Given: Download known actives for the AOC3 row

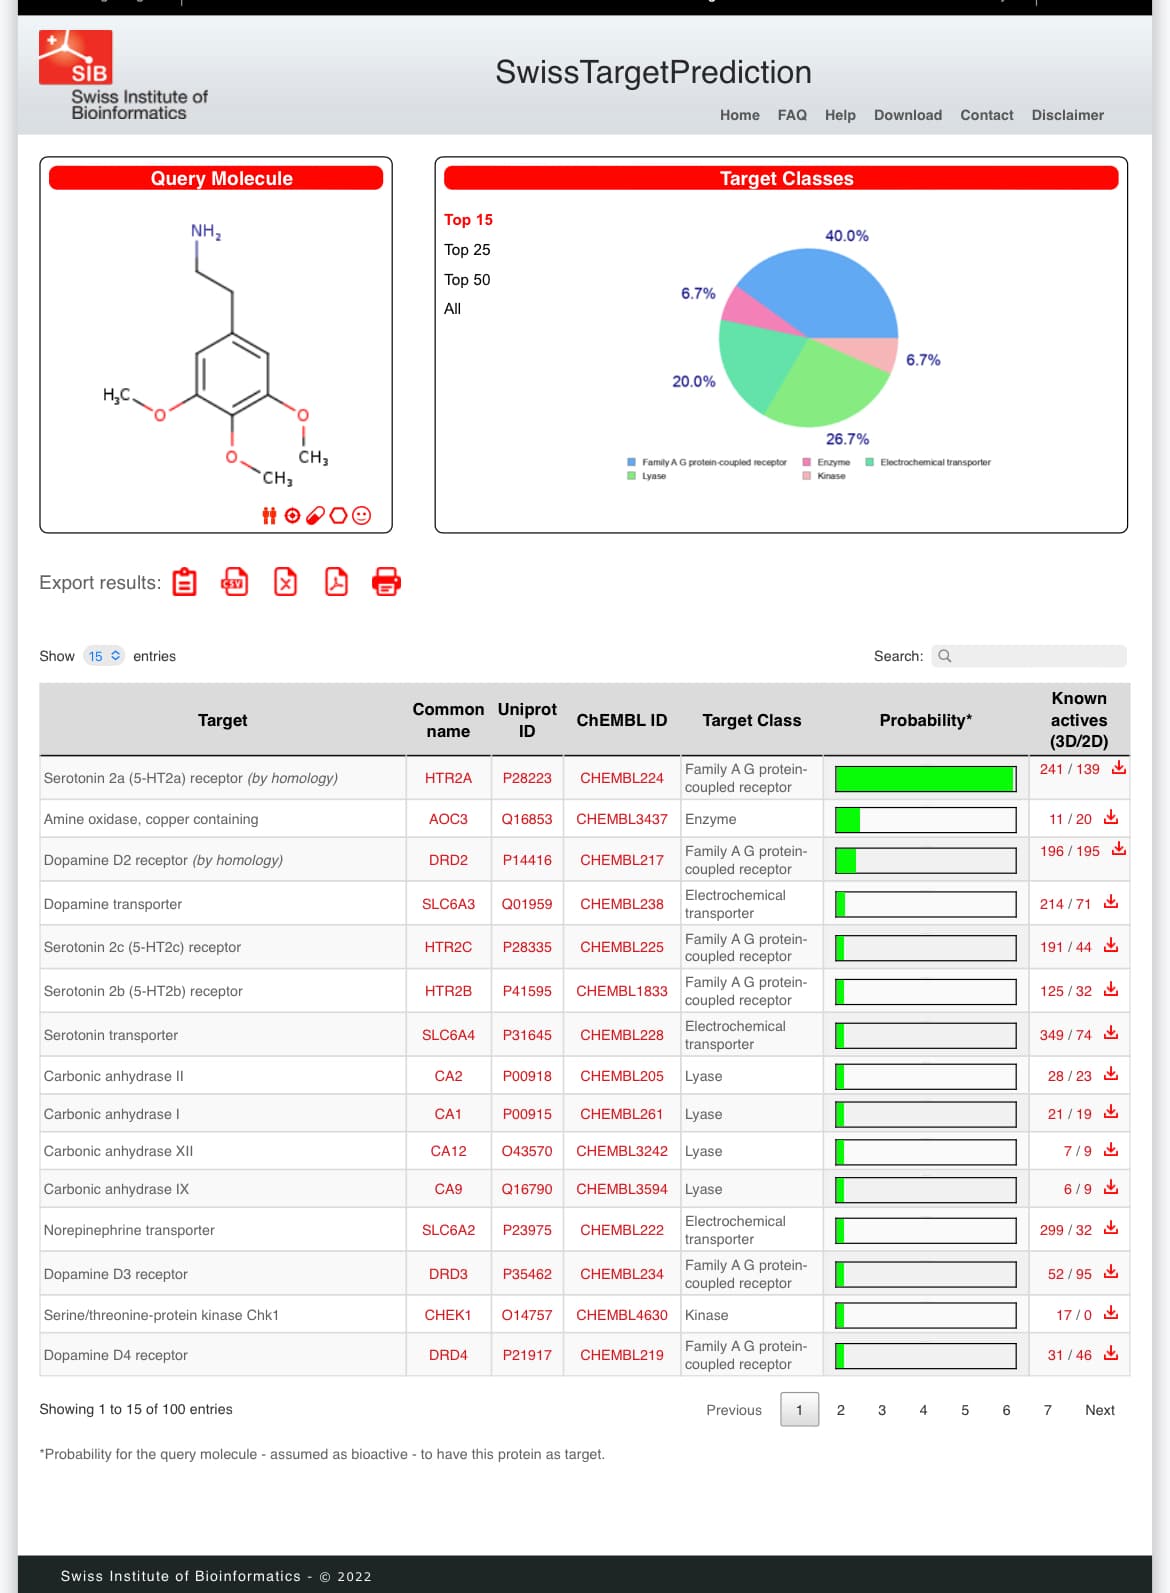Looking at the screenshot, I should (1111, 818).
